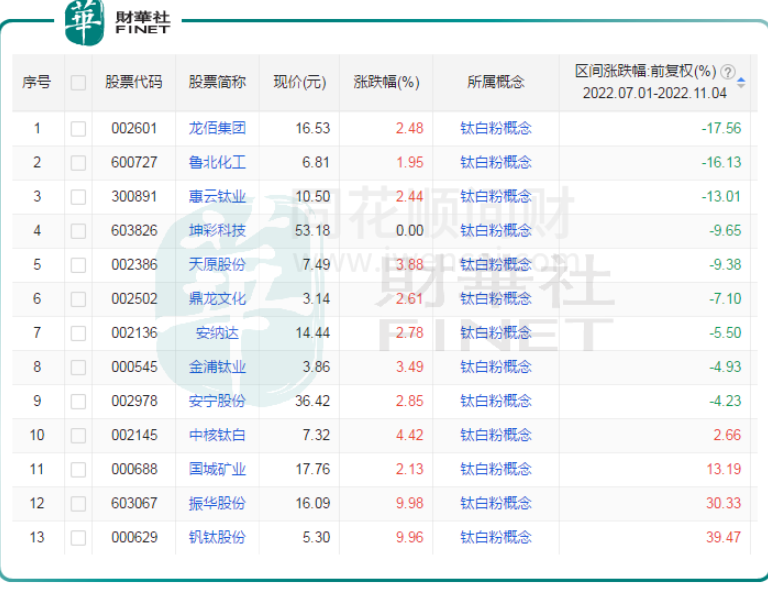Screen dimensions: 768x596
Task: Select price cell 17.76
Action: click(x=312, y=469)
